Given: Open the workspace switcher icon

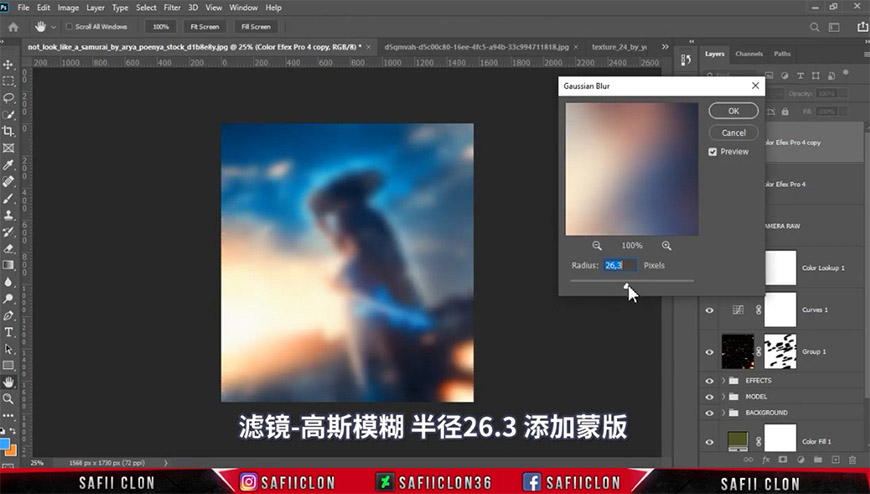Looking at the screenshot, I should pyautogui.click(x=834, y=27).
